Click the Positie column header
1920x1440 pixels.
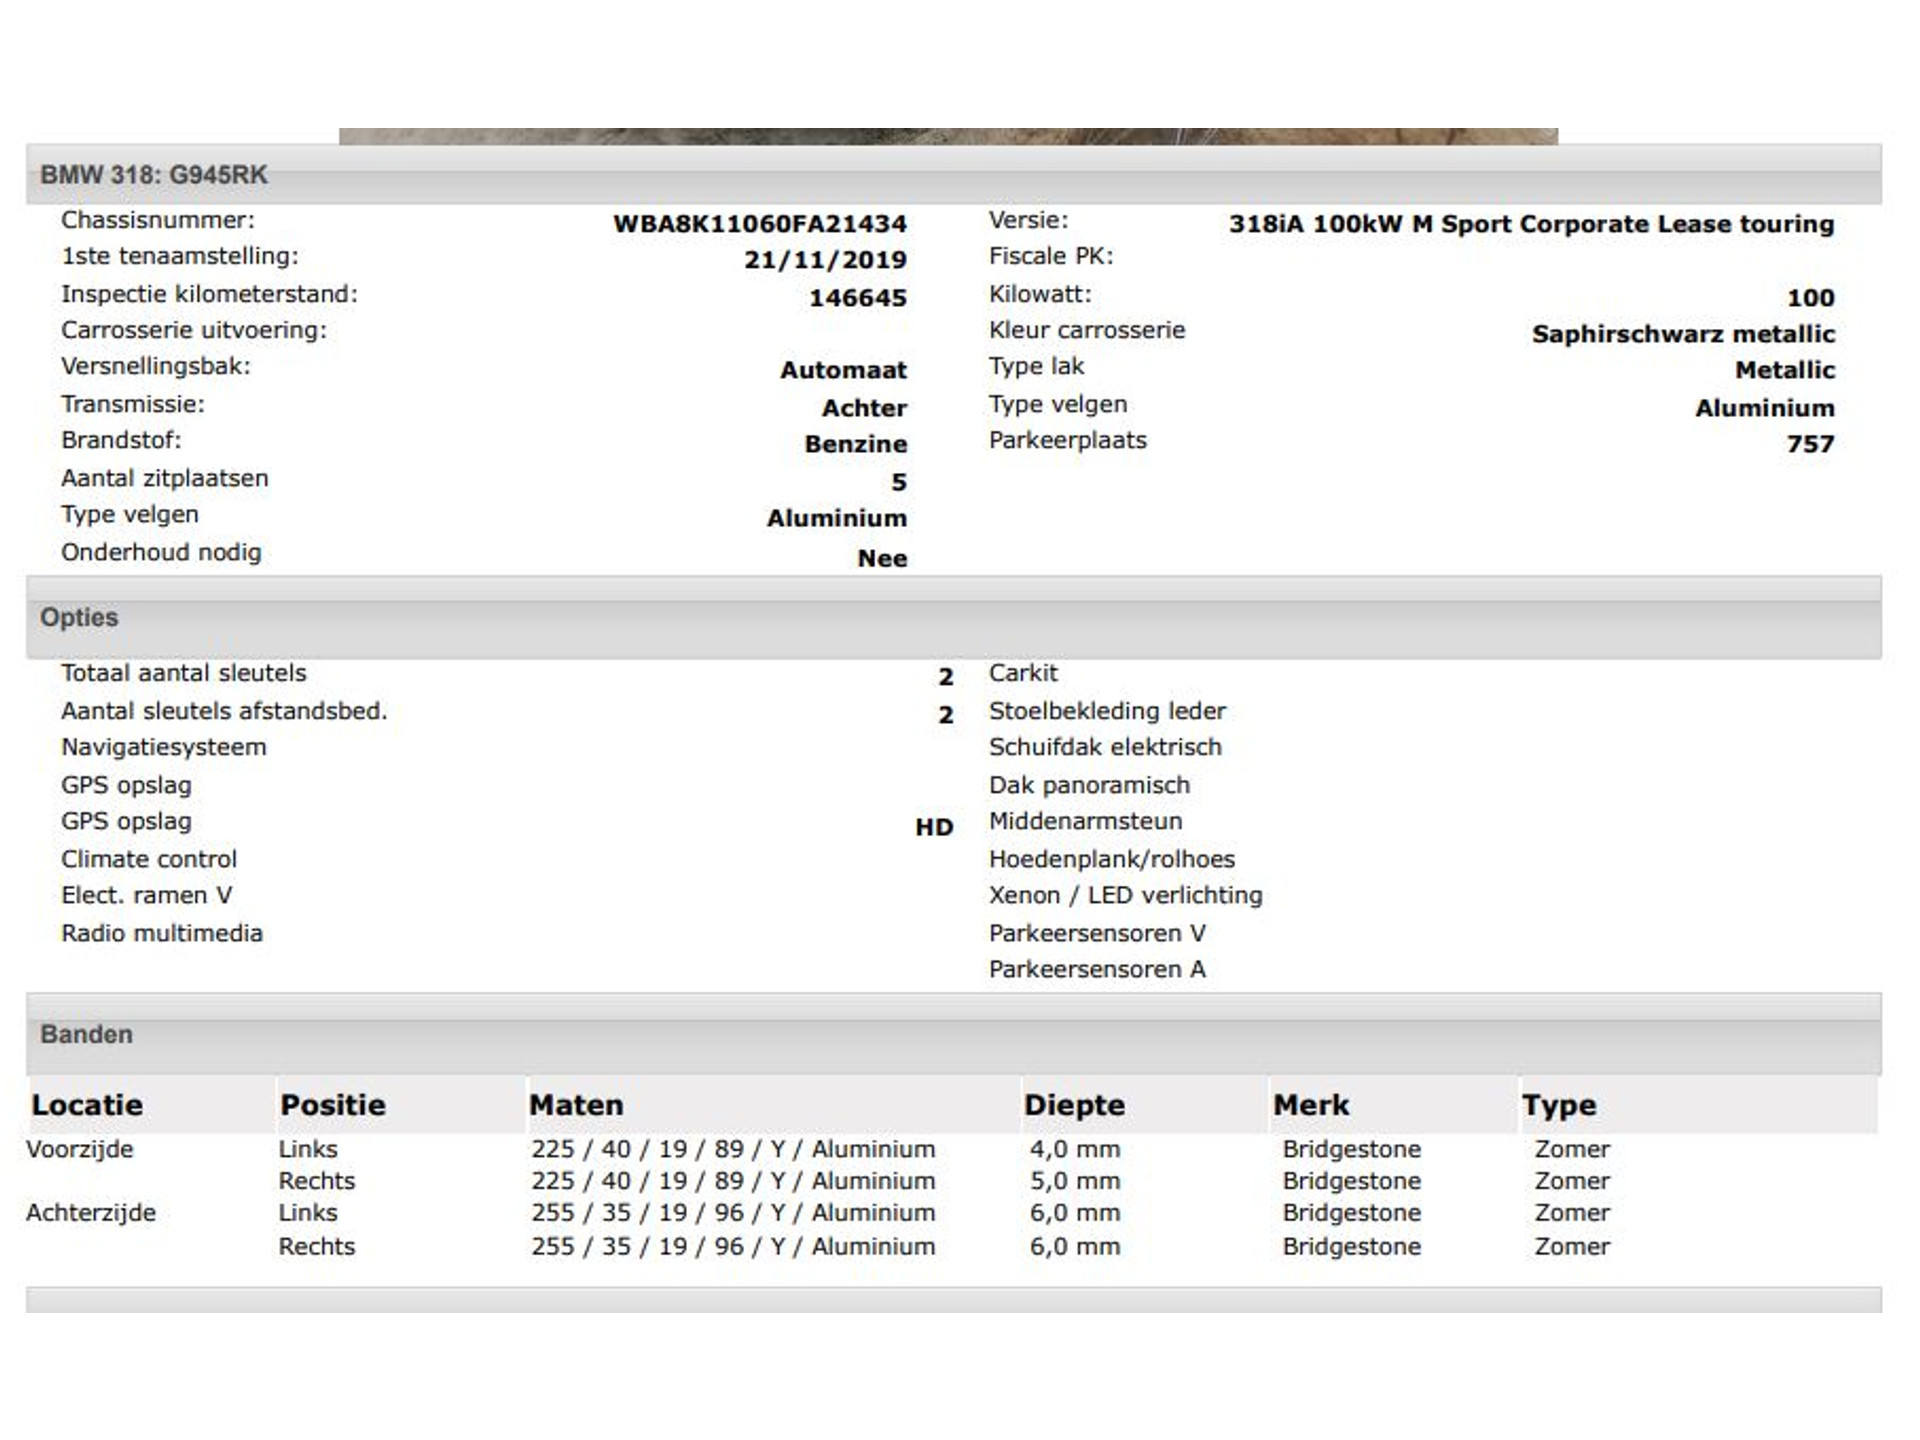pos(333,1105)
